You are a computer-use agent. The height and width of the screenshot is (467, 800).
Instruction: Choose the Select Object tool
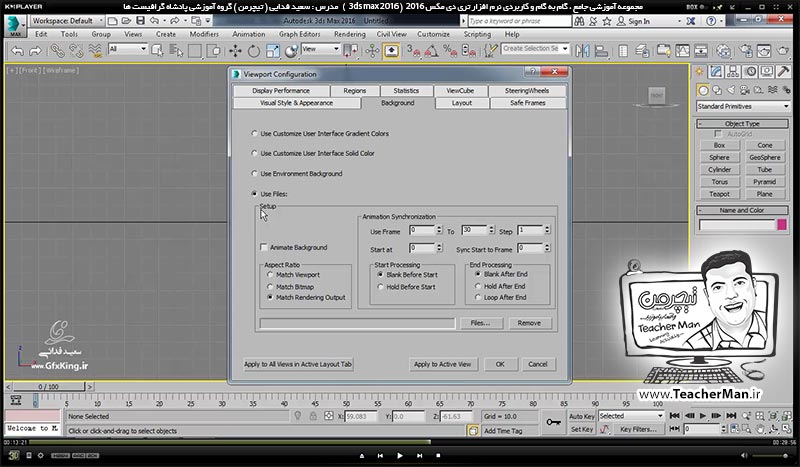(x=157, y=50)
